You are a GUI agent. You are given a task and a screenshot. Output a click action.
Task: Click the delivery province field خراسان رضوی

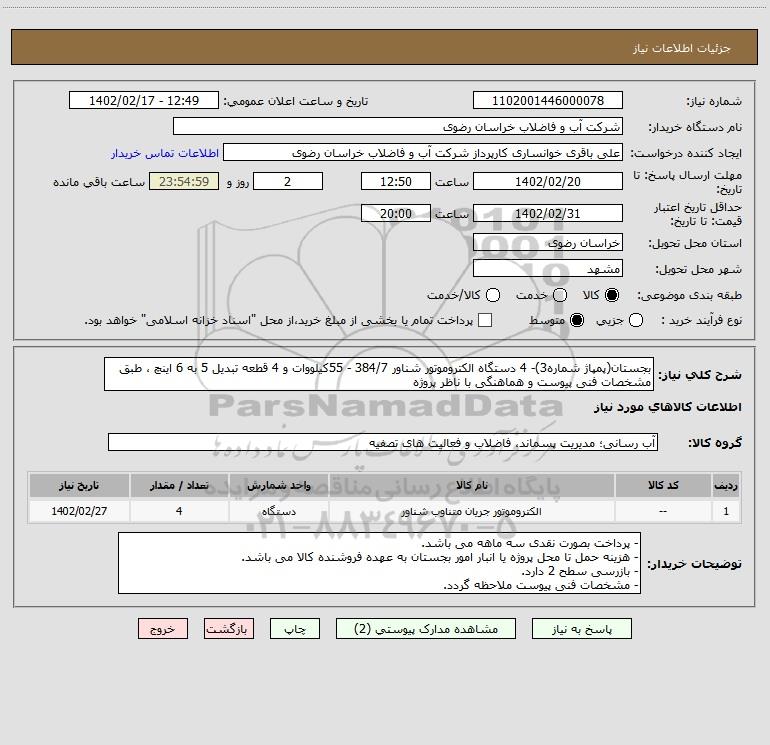(x=548, y=243)
